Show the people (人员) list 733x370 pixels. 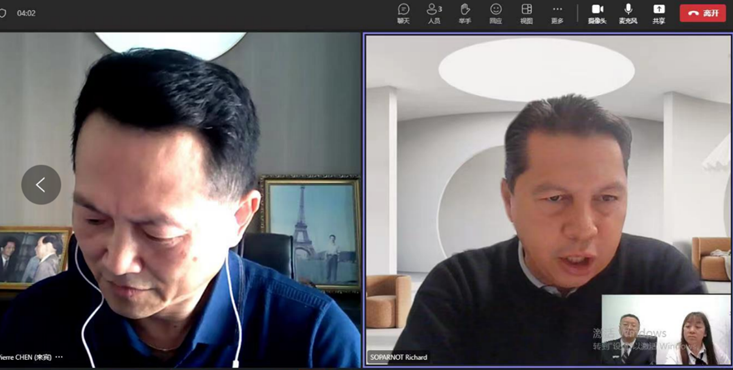(x=434, y=13)
